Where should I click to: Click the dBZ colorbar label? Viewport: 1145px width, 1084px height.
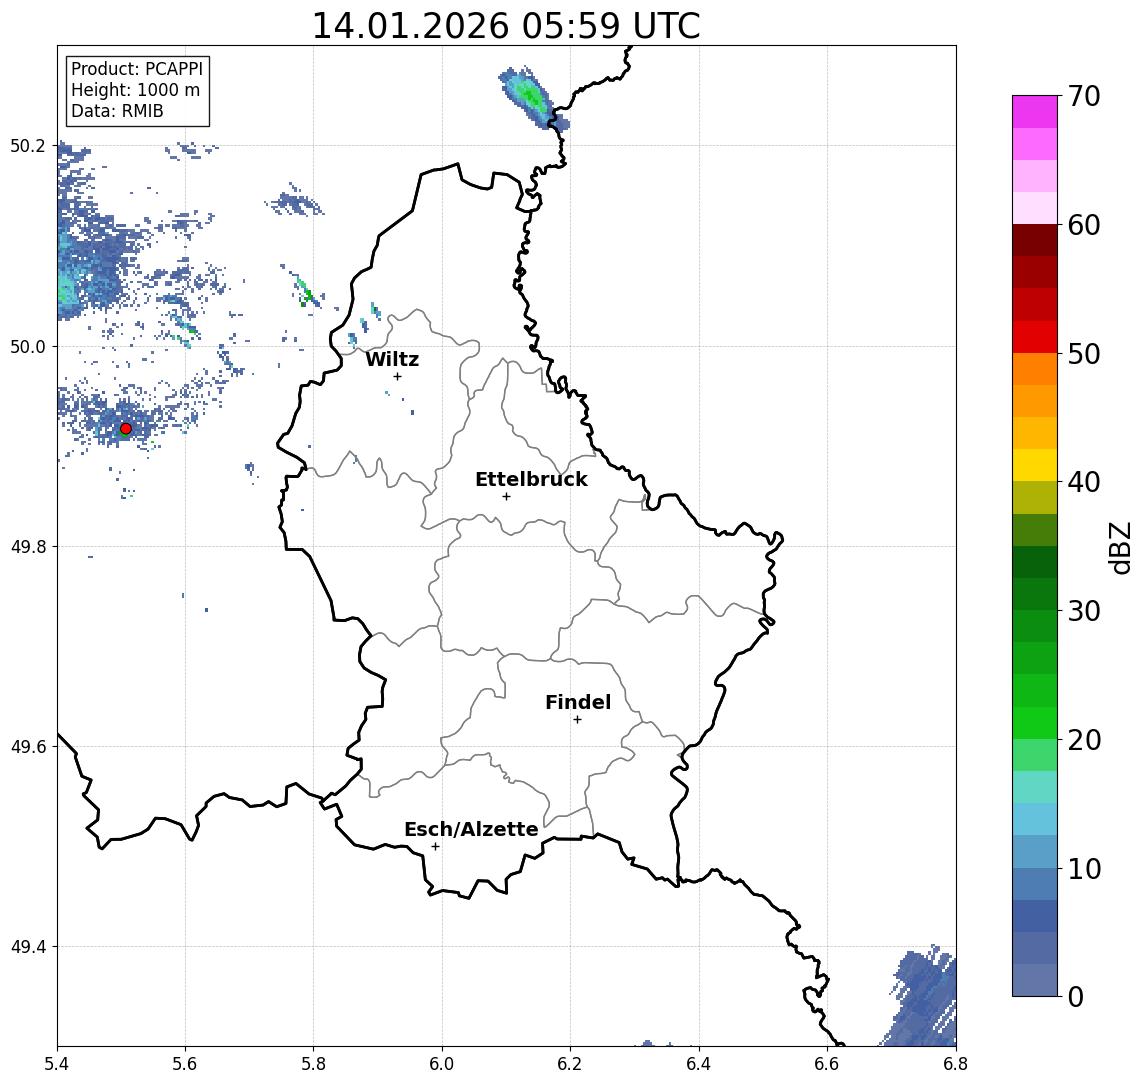pos(1119,547)
